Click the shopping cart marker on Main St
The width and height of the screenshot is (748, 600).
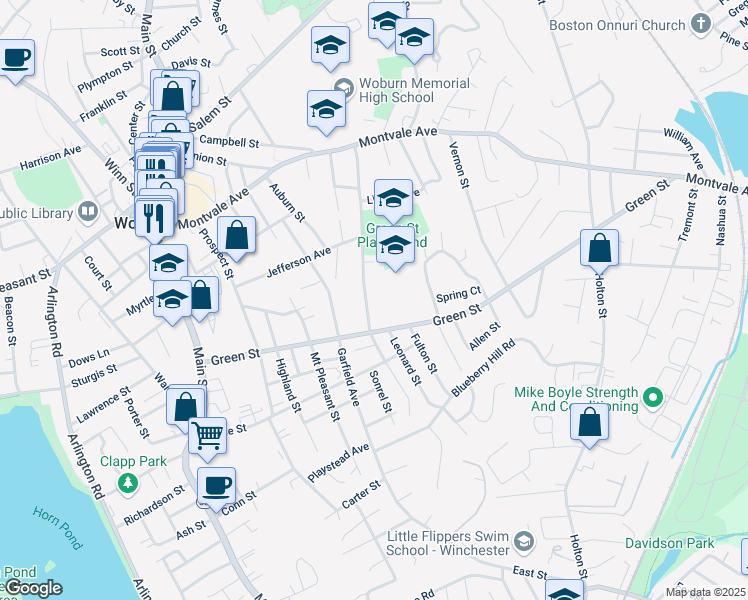tap(208, 439)
